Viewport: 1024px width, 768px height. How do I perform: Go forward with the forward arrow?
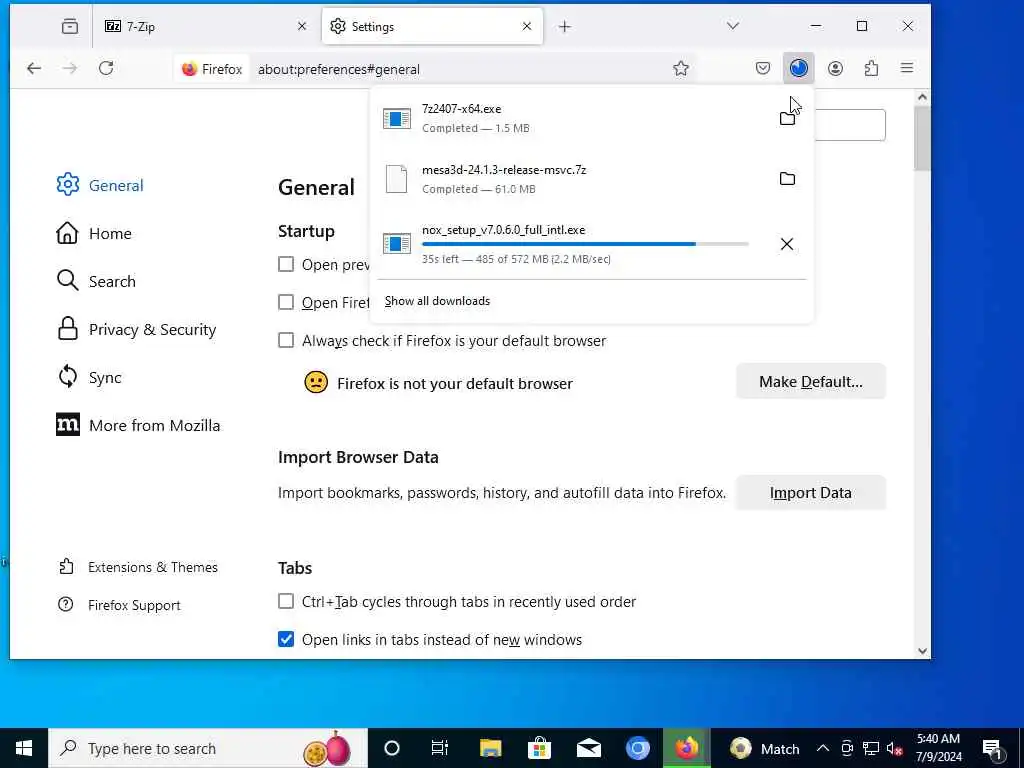click(x=70, y=68)
